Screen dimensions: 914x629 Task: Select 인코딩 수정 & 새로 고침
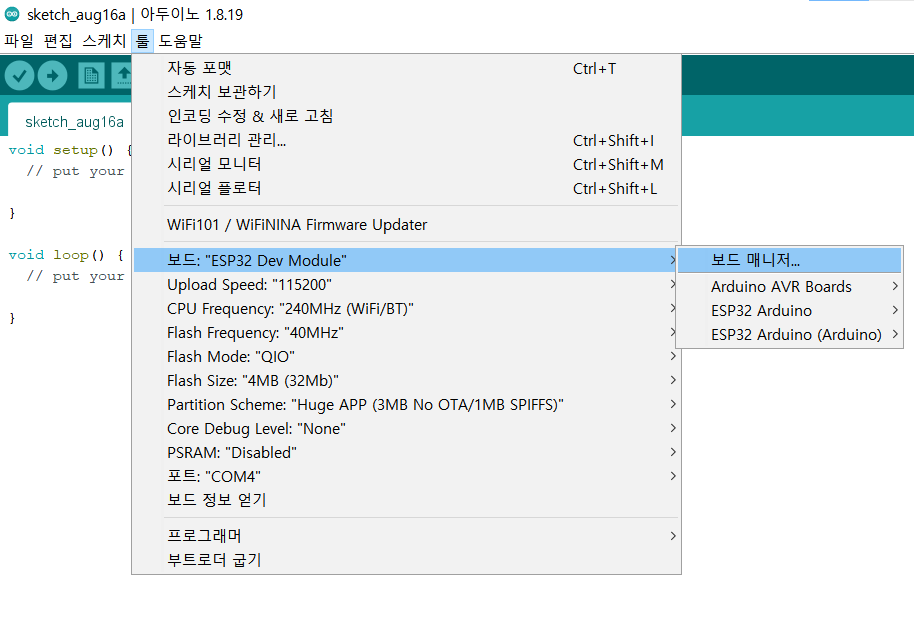point(407,116)
